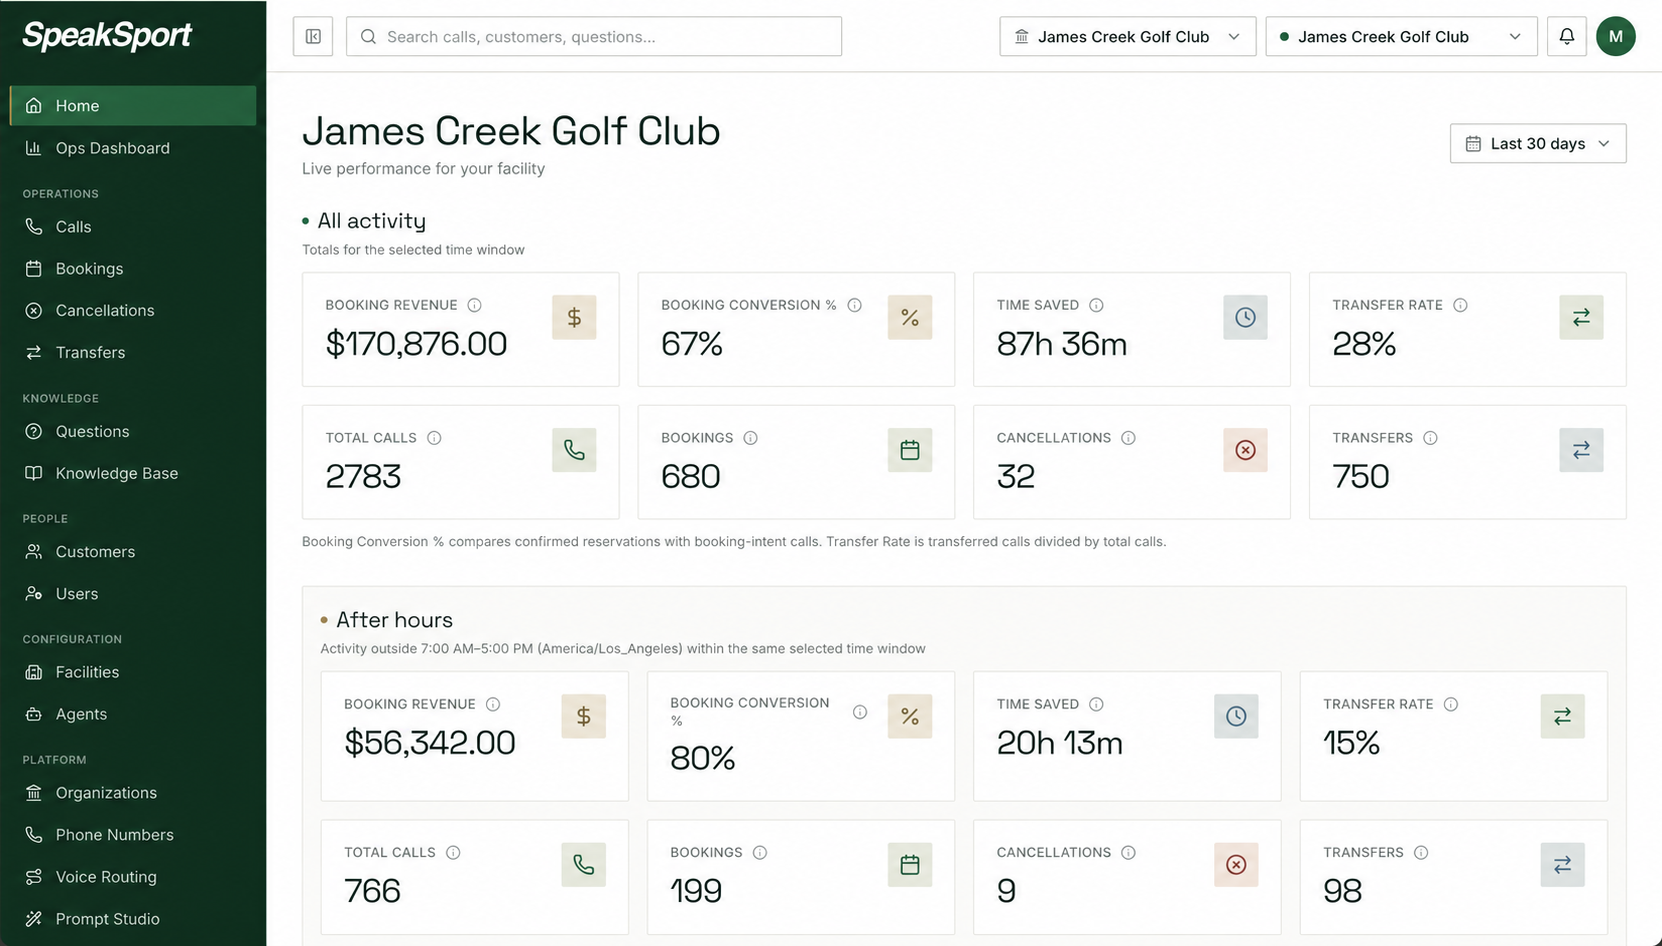
Task: Click info icon beside All activity Transfers
Action: (1430, 438)
